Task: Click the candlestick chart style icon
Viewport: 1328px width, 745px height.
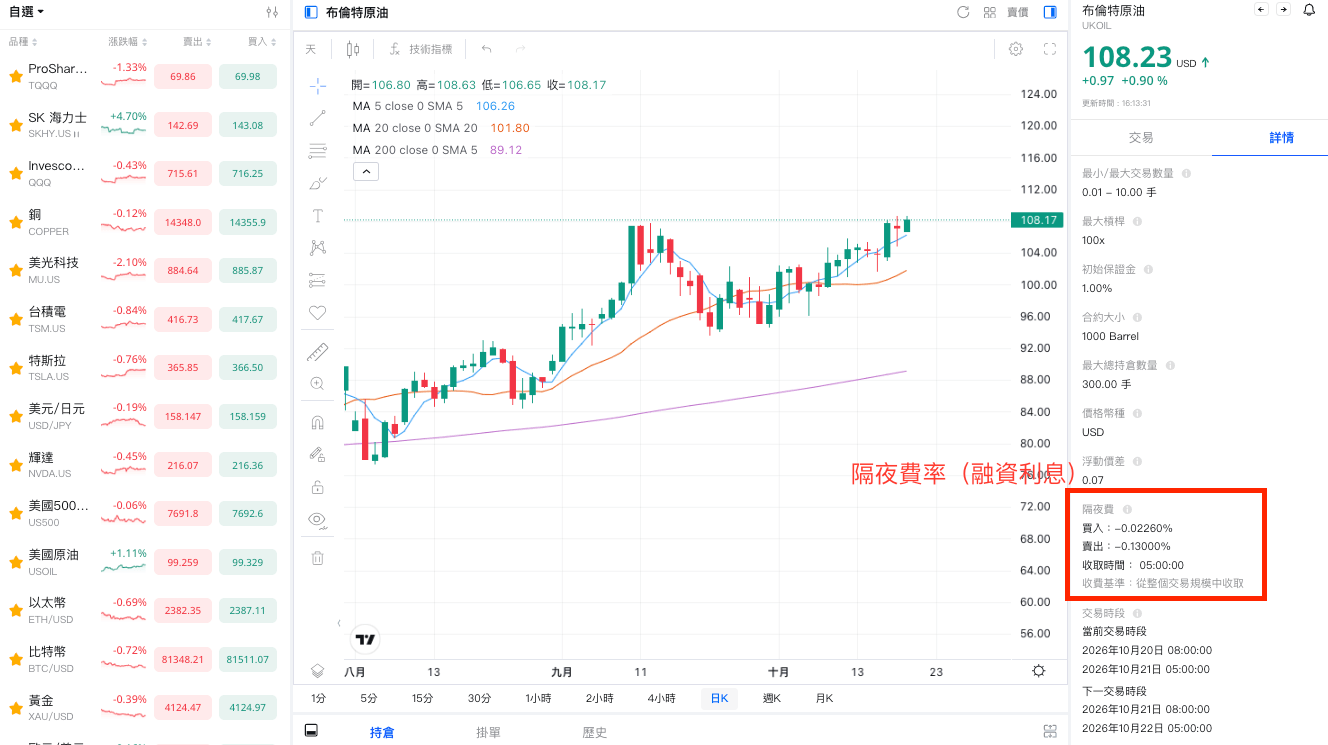Action: (x=353, y=49)
